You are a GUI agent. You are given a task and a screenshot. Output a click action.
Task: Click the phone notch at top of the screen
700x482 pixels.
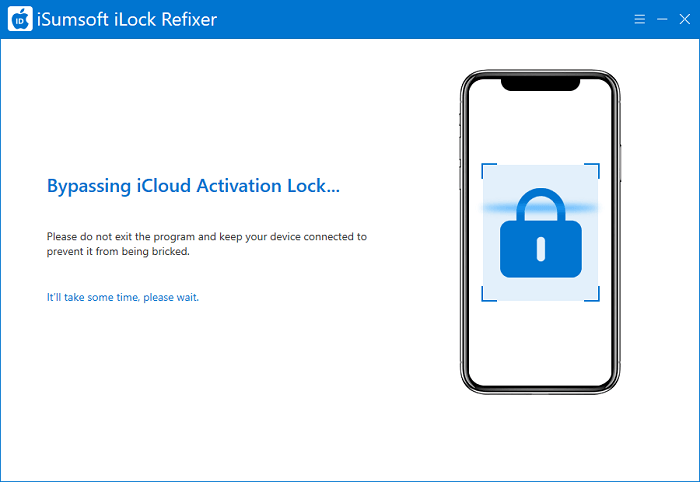click(540, 84)
